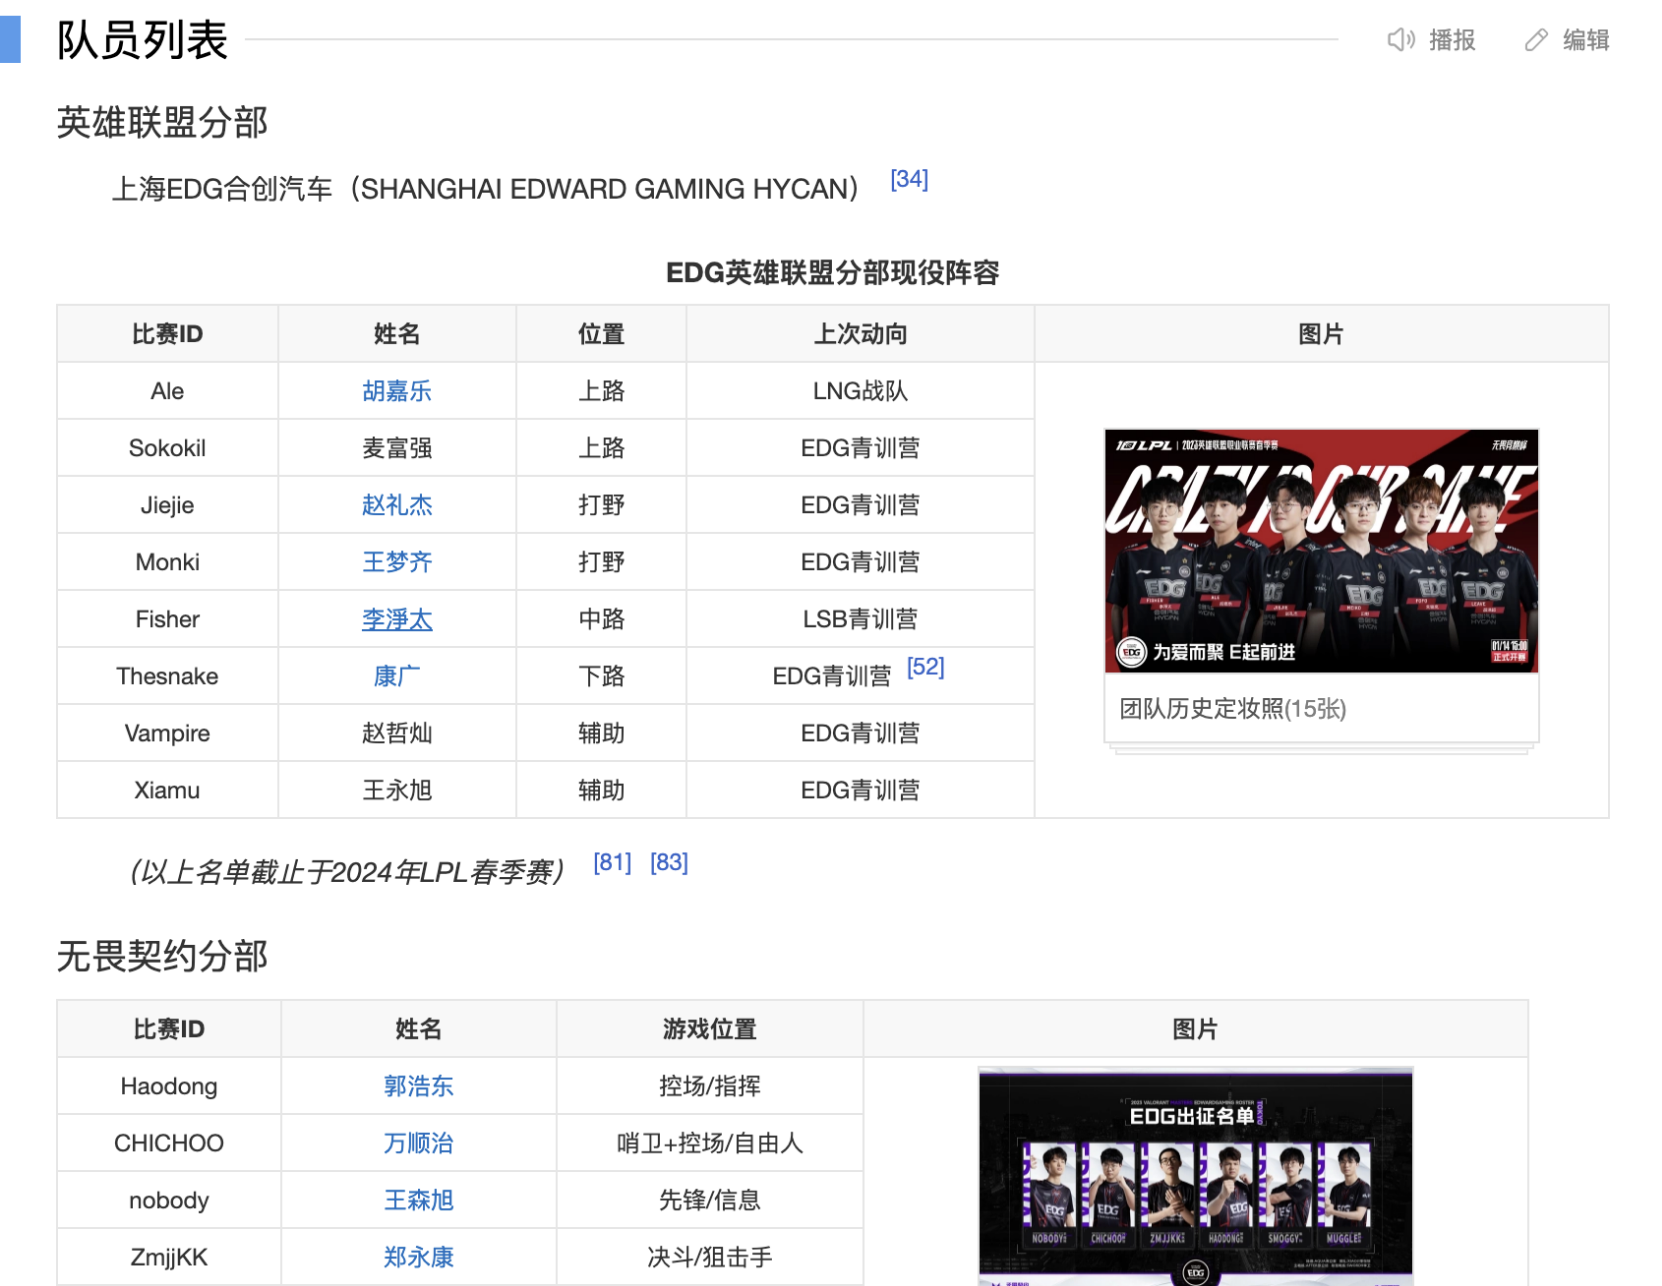1662x1286 pixels.
Task: Click the EDG英雄联盟分部现役阵容 table title
Action: coord(833,273)
